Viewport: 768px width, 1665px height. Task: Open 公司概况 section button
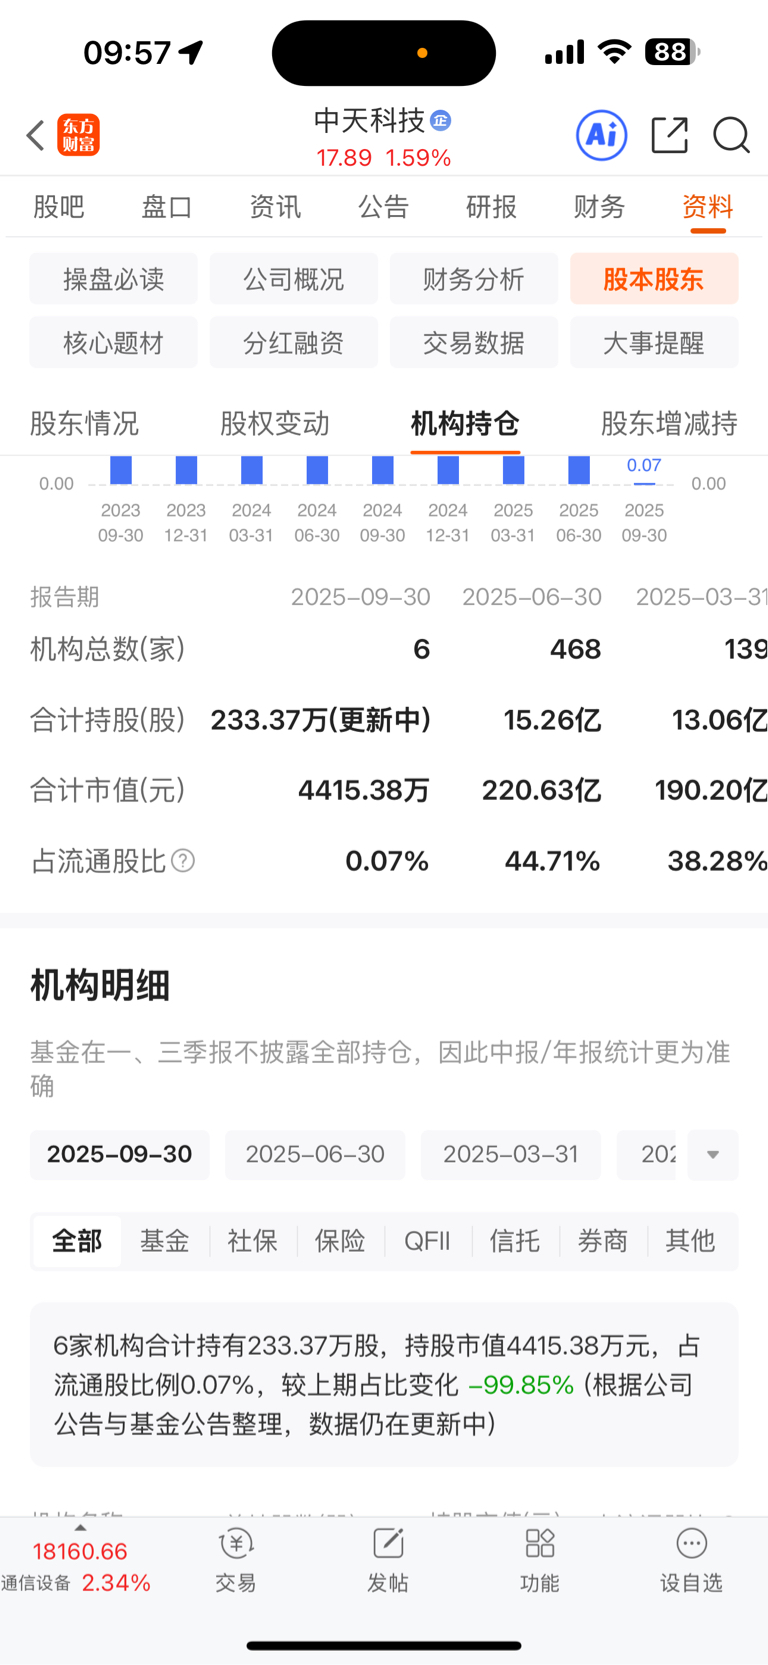pos(294,279)
